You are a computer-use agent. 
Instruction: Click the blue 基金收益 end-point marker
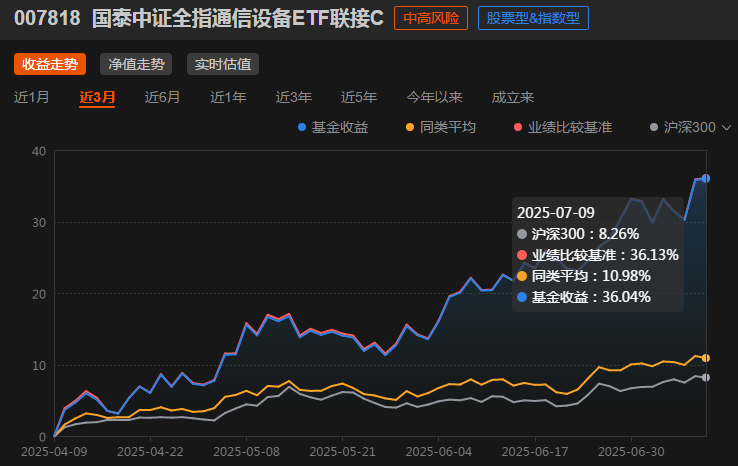pos(706,178)
